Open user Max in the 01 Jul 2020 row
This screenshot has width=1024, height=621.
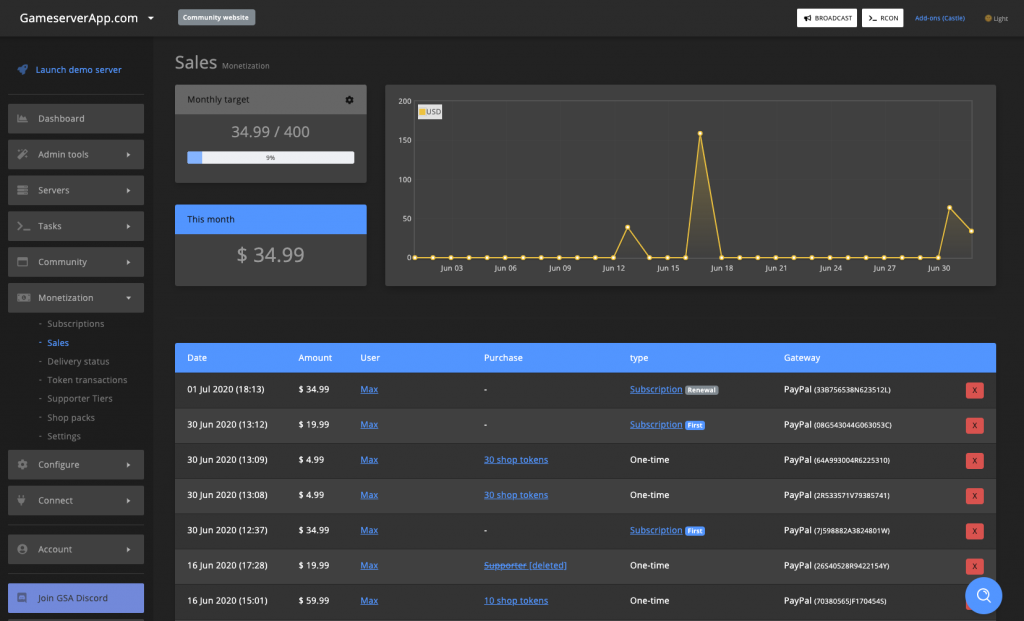369,389
